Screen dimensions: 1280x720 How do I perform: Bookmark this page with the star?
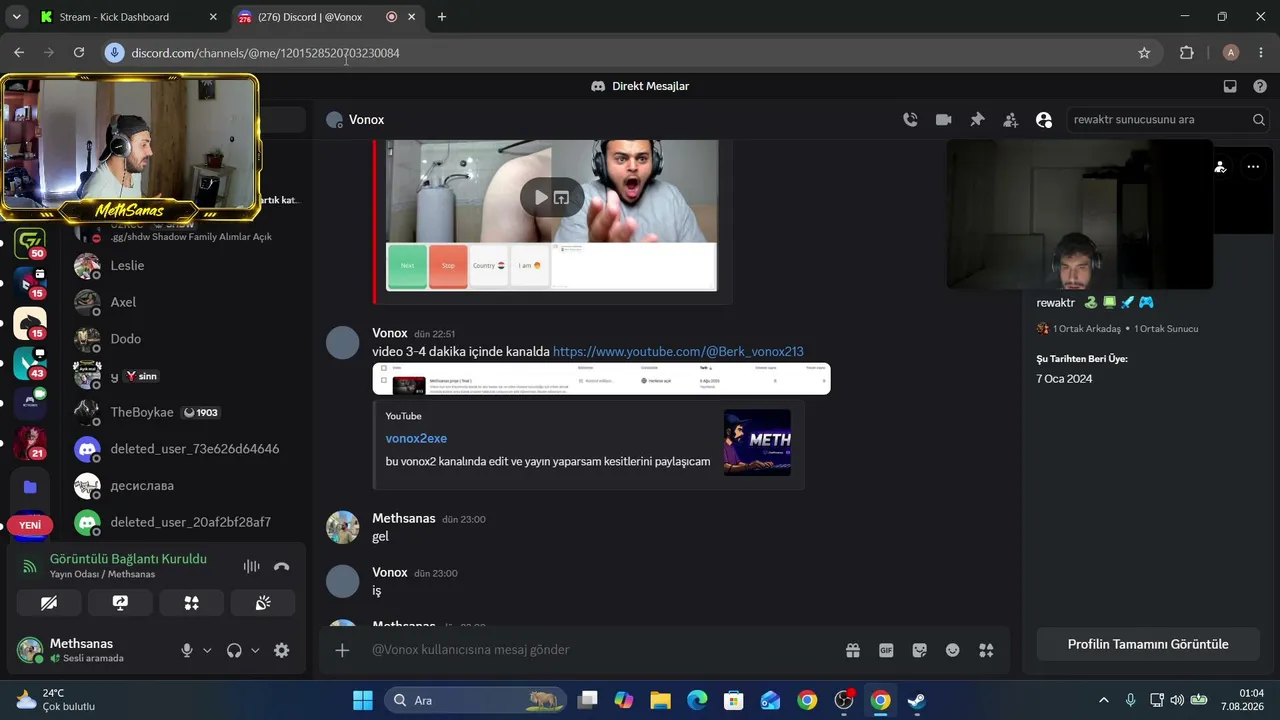1144,53
